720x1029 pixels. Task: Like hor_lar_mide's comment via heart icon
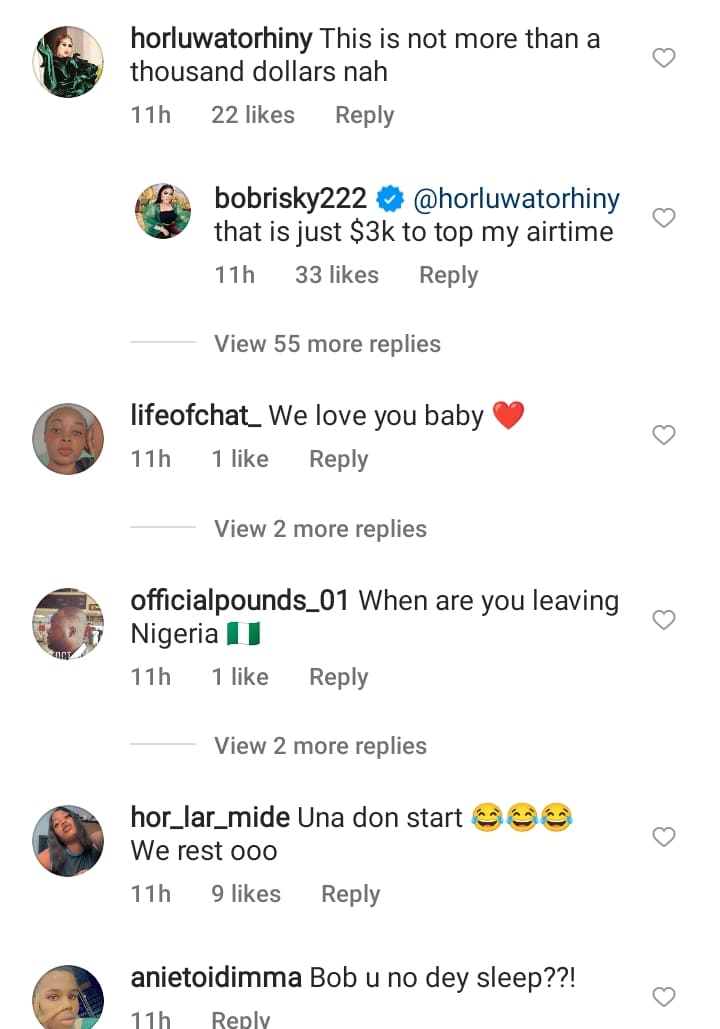pos(664,837)
